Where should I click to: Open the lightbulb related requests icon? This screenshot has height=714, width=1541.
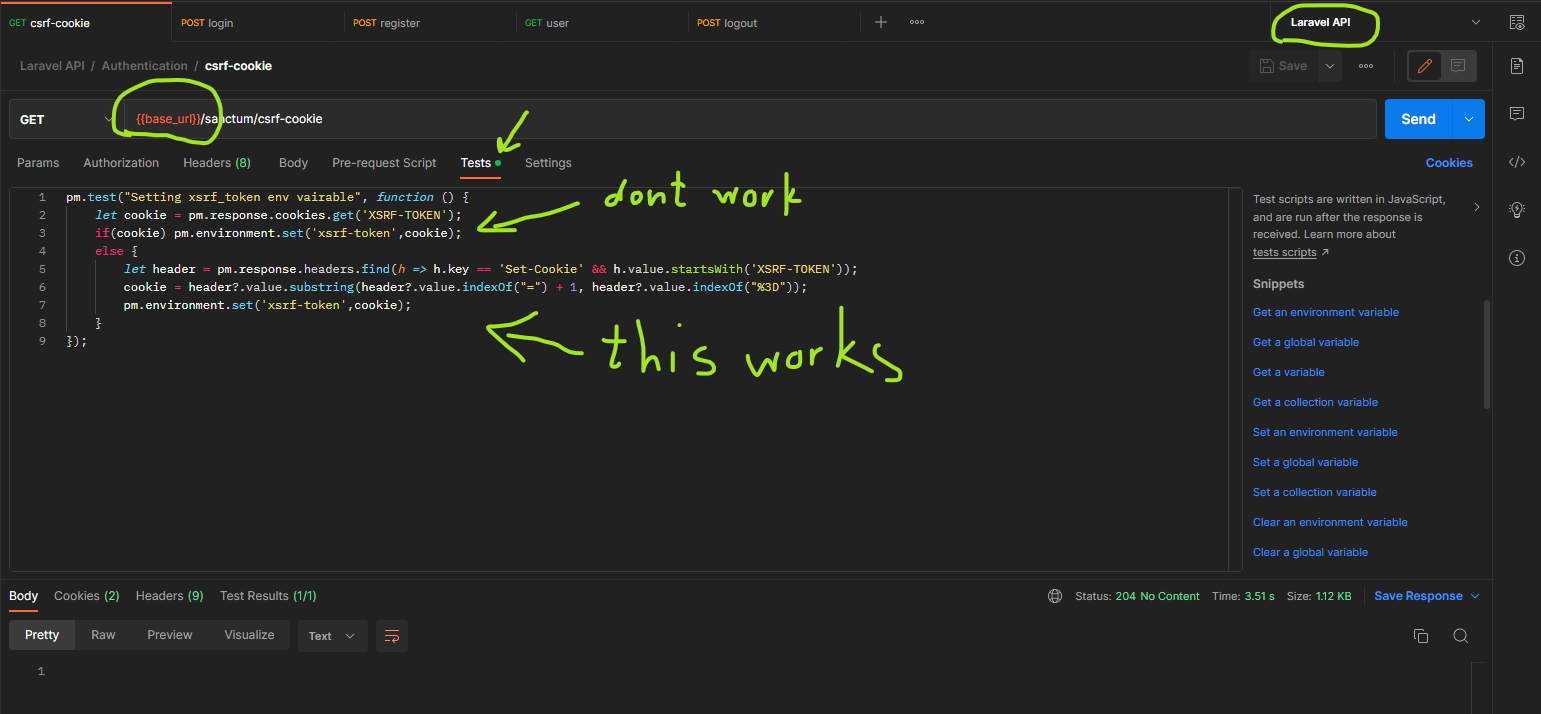point(1517,210)
